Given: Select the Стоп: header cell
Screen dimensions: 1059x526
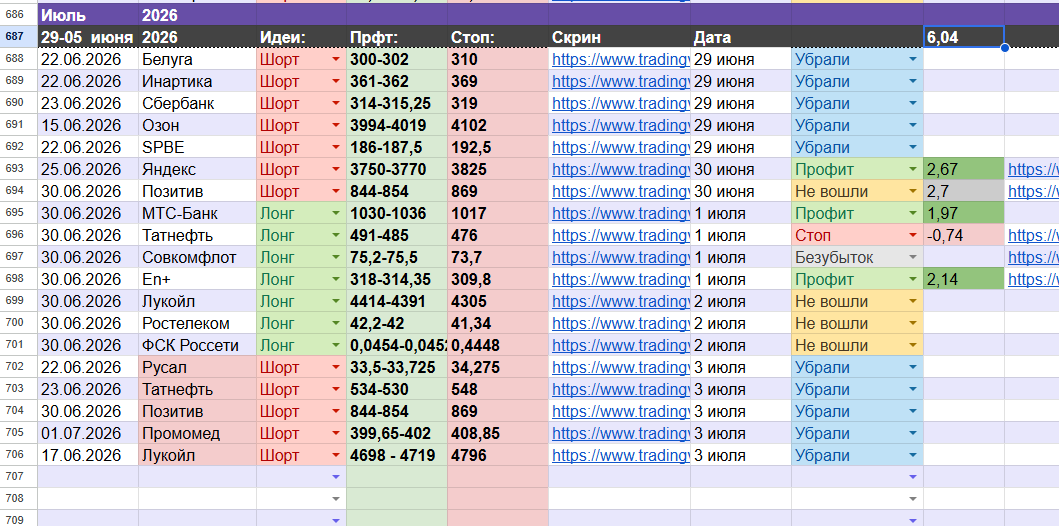Looking at the screenshot, I should 498,37.
